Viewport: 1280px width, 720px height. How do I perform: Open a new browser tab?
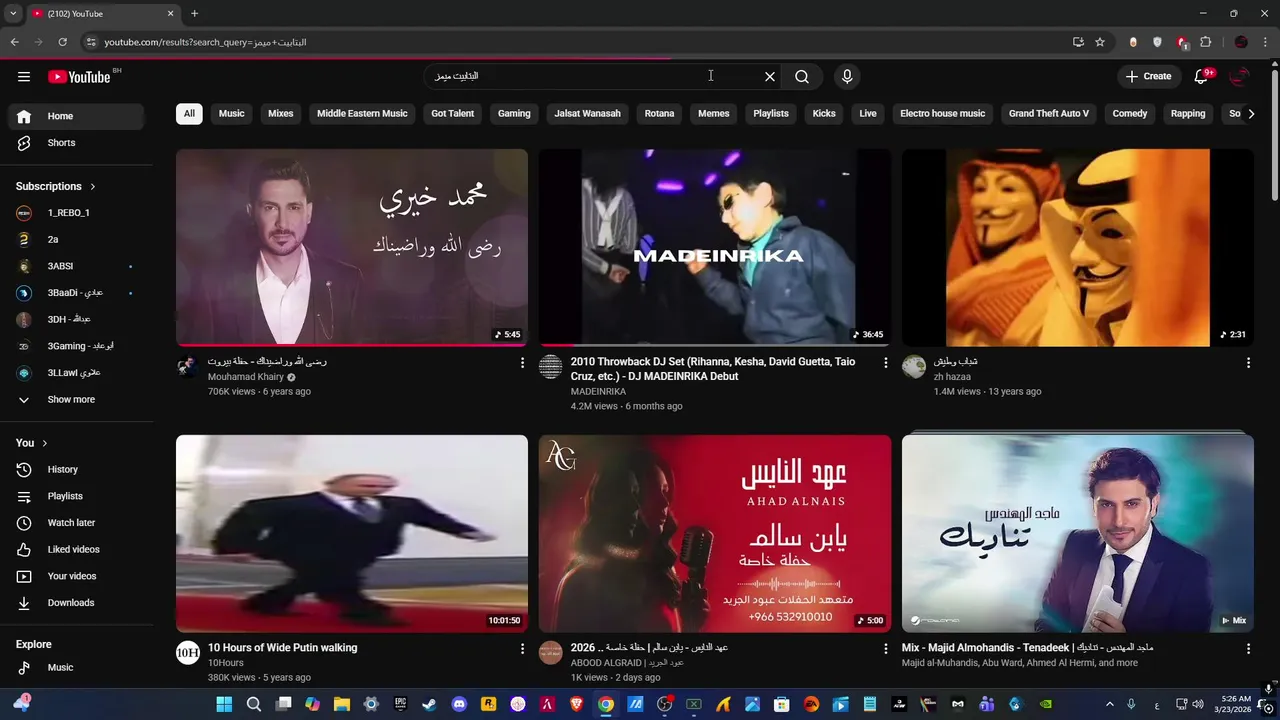point(194,14)
